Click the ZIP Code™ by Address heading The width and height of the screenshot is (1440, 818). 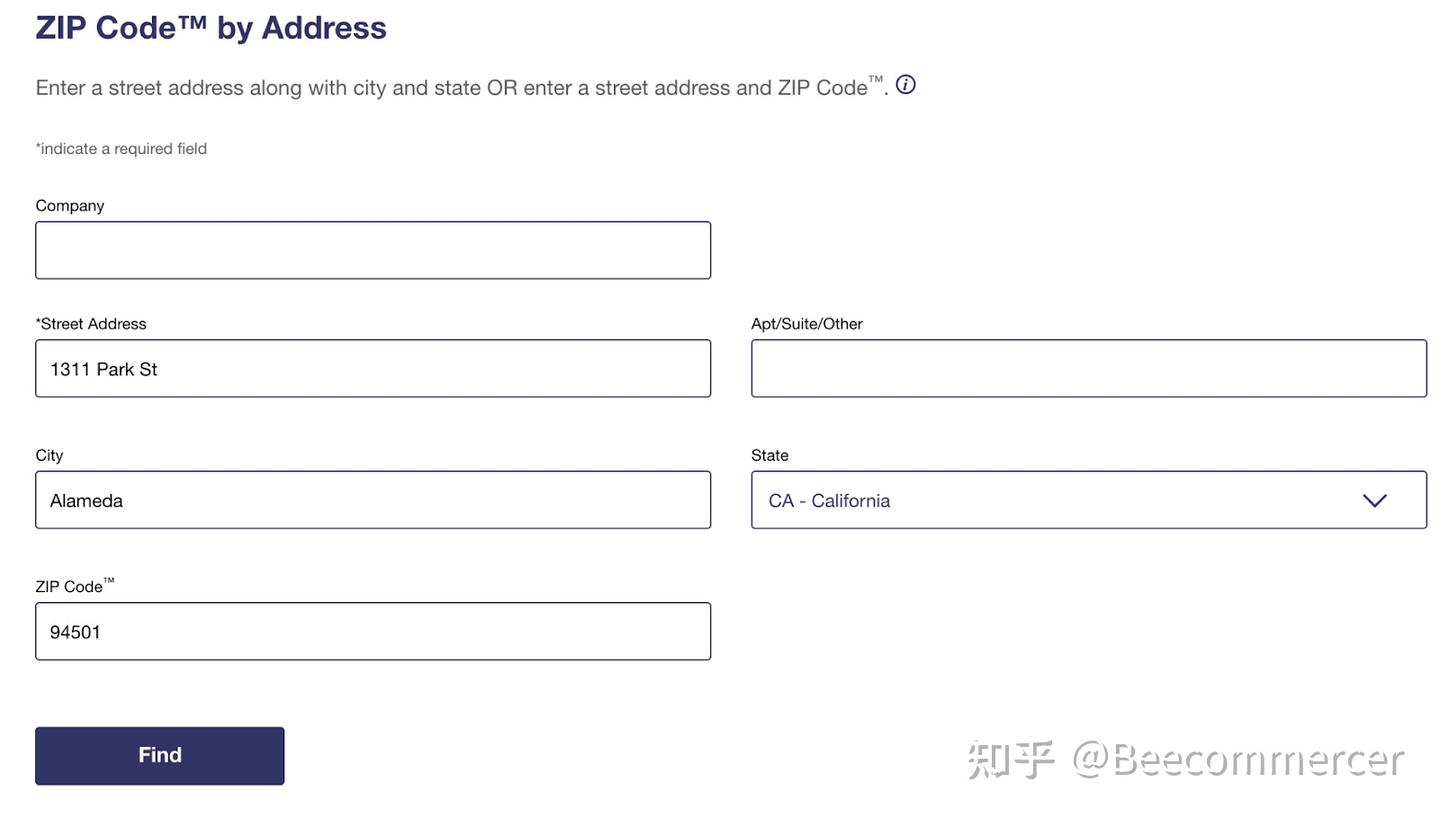(x=211, y=27)
